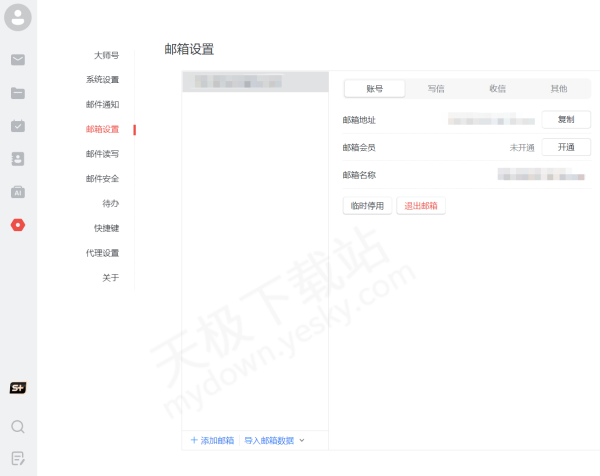The height and width of the screenshot is (476, 600).
Task: Switch to the 写信 tab
Action: (x=436, y=89)
